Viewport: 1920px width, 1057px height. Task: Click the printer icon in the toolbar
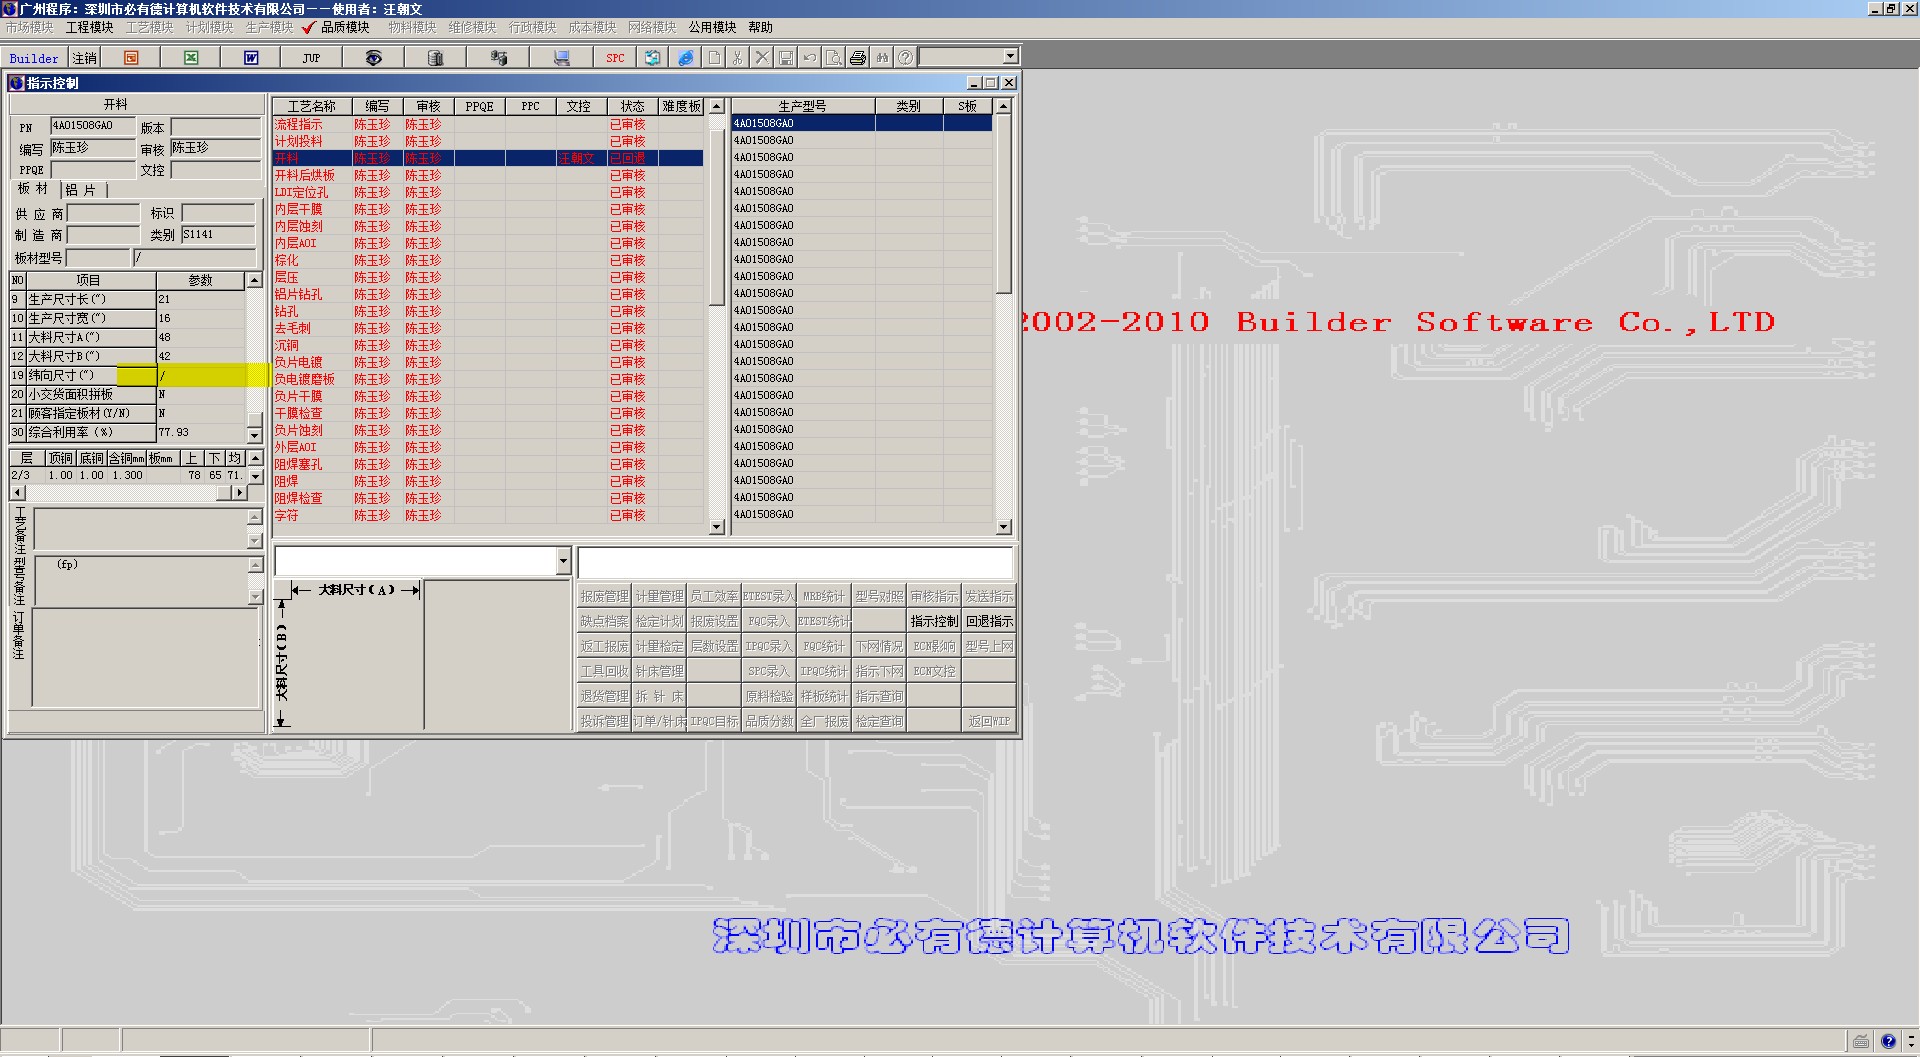[x=858, y=58]
